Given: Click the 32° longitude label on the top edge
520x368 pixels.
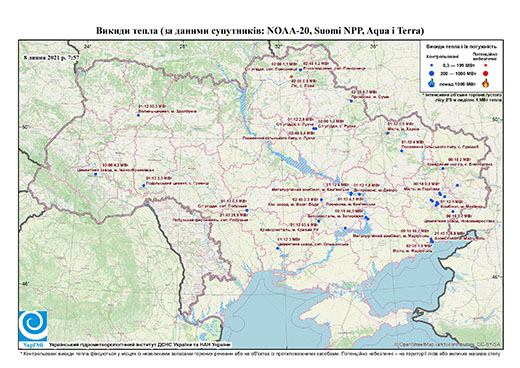Looking at the screenshot, I should [278, 46].
